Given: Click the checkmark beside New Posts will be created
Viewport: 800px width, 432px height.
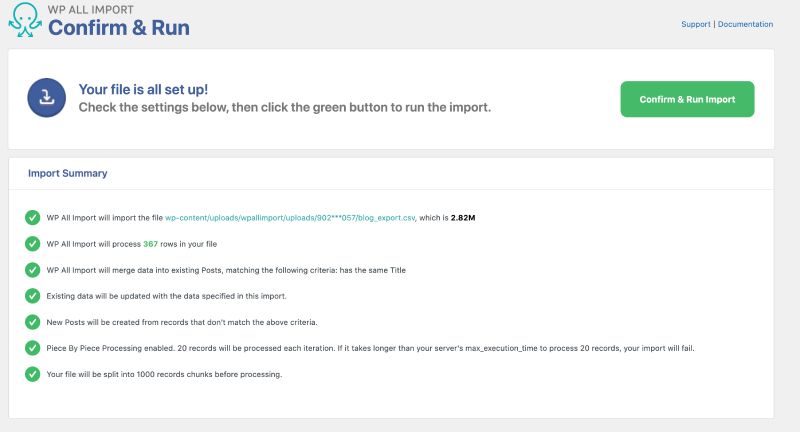Looking at the screenshot, I should click(x=33, y=322).
